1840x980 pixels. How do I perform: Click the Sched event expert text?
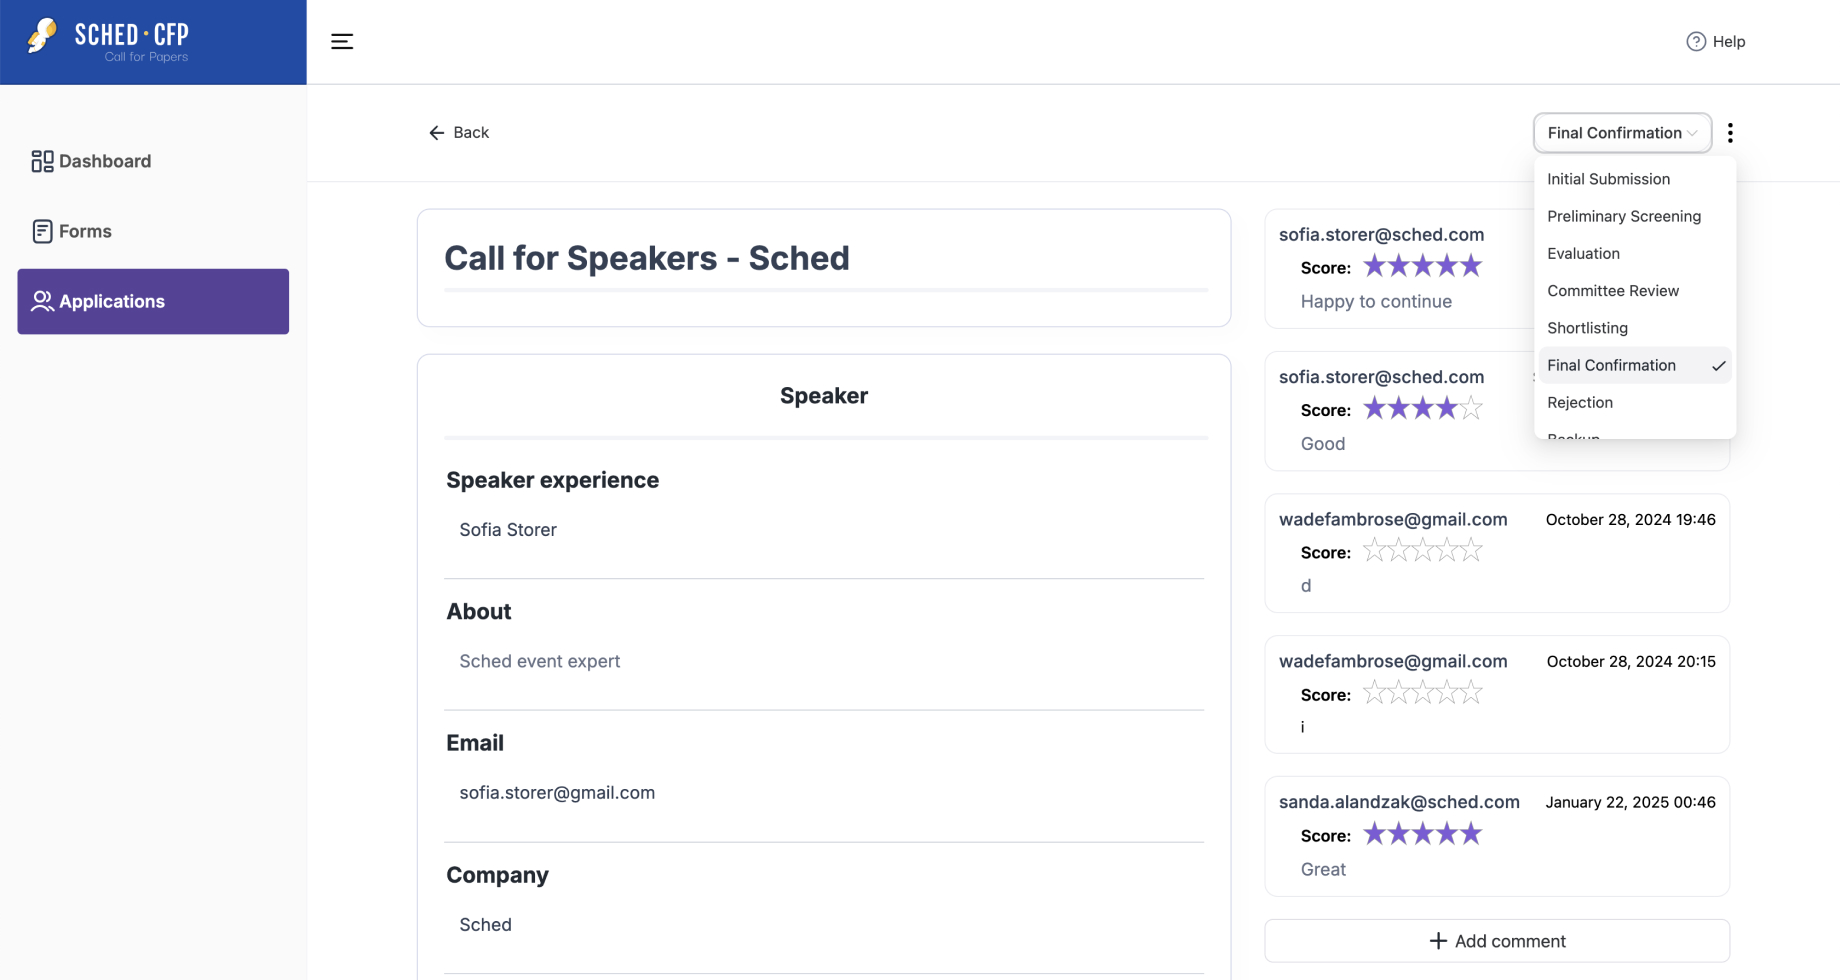pyautogui.click(x=540, y=661)
